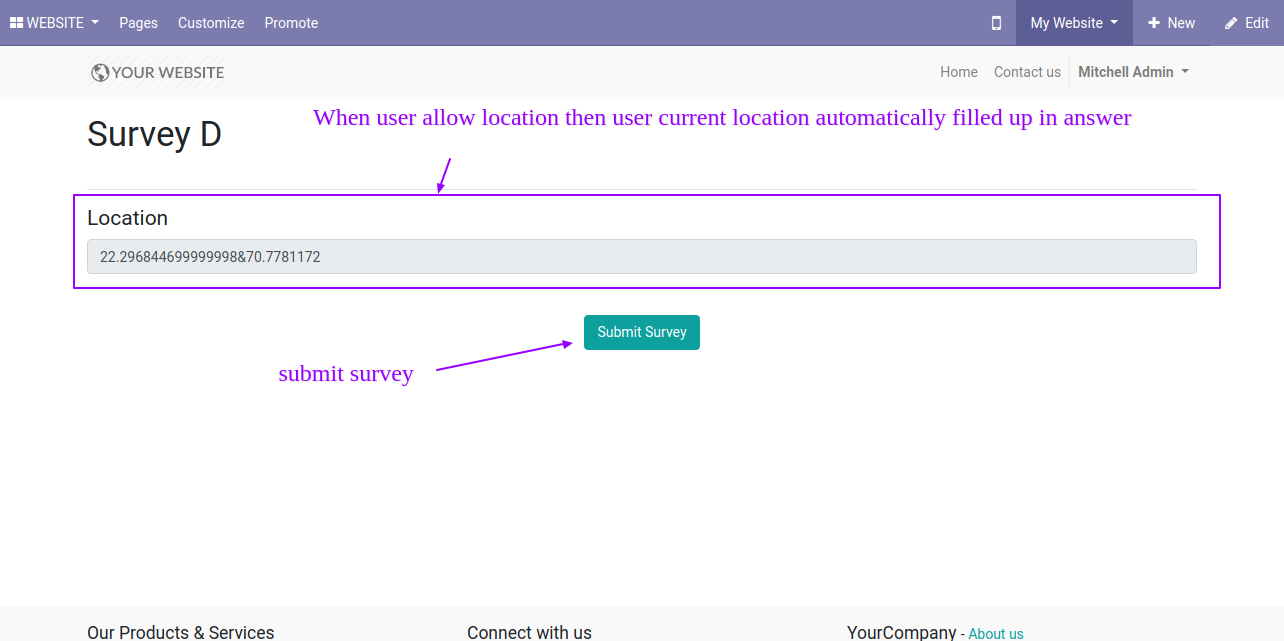Click the Location coordinates input field
Screen dimensions: 1284x641
click(x=641, y=257)
